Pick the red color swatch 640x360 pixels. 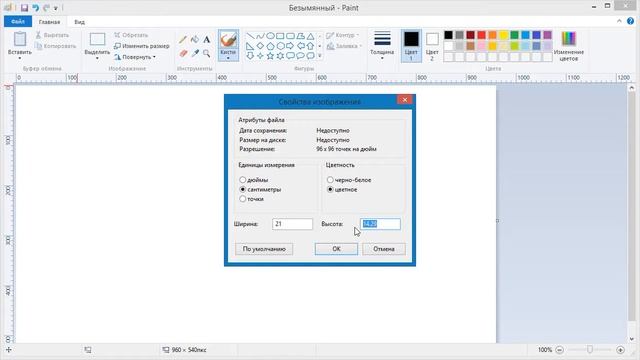coord(482,35)
